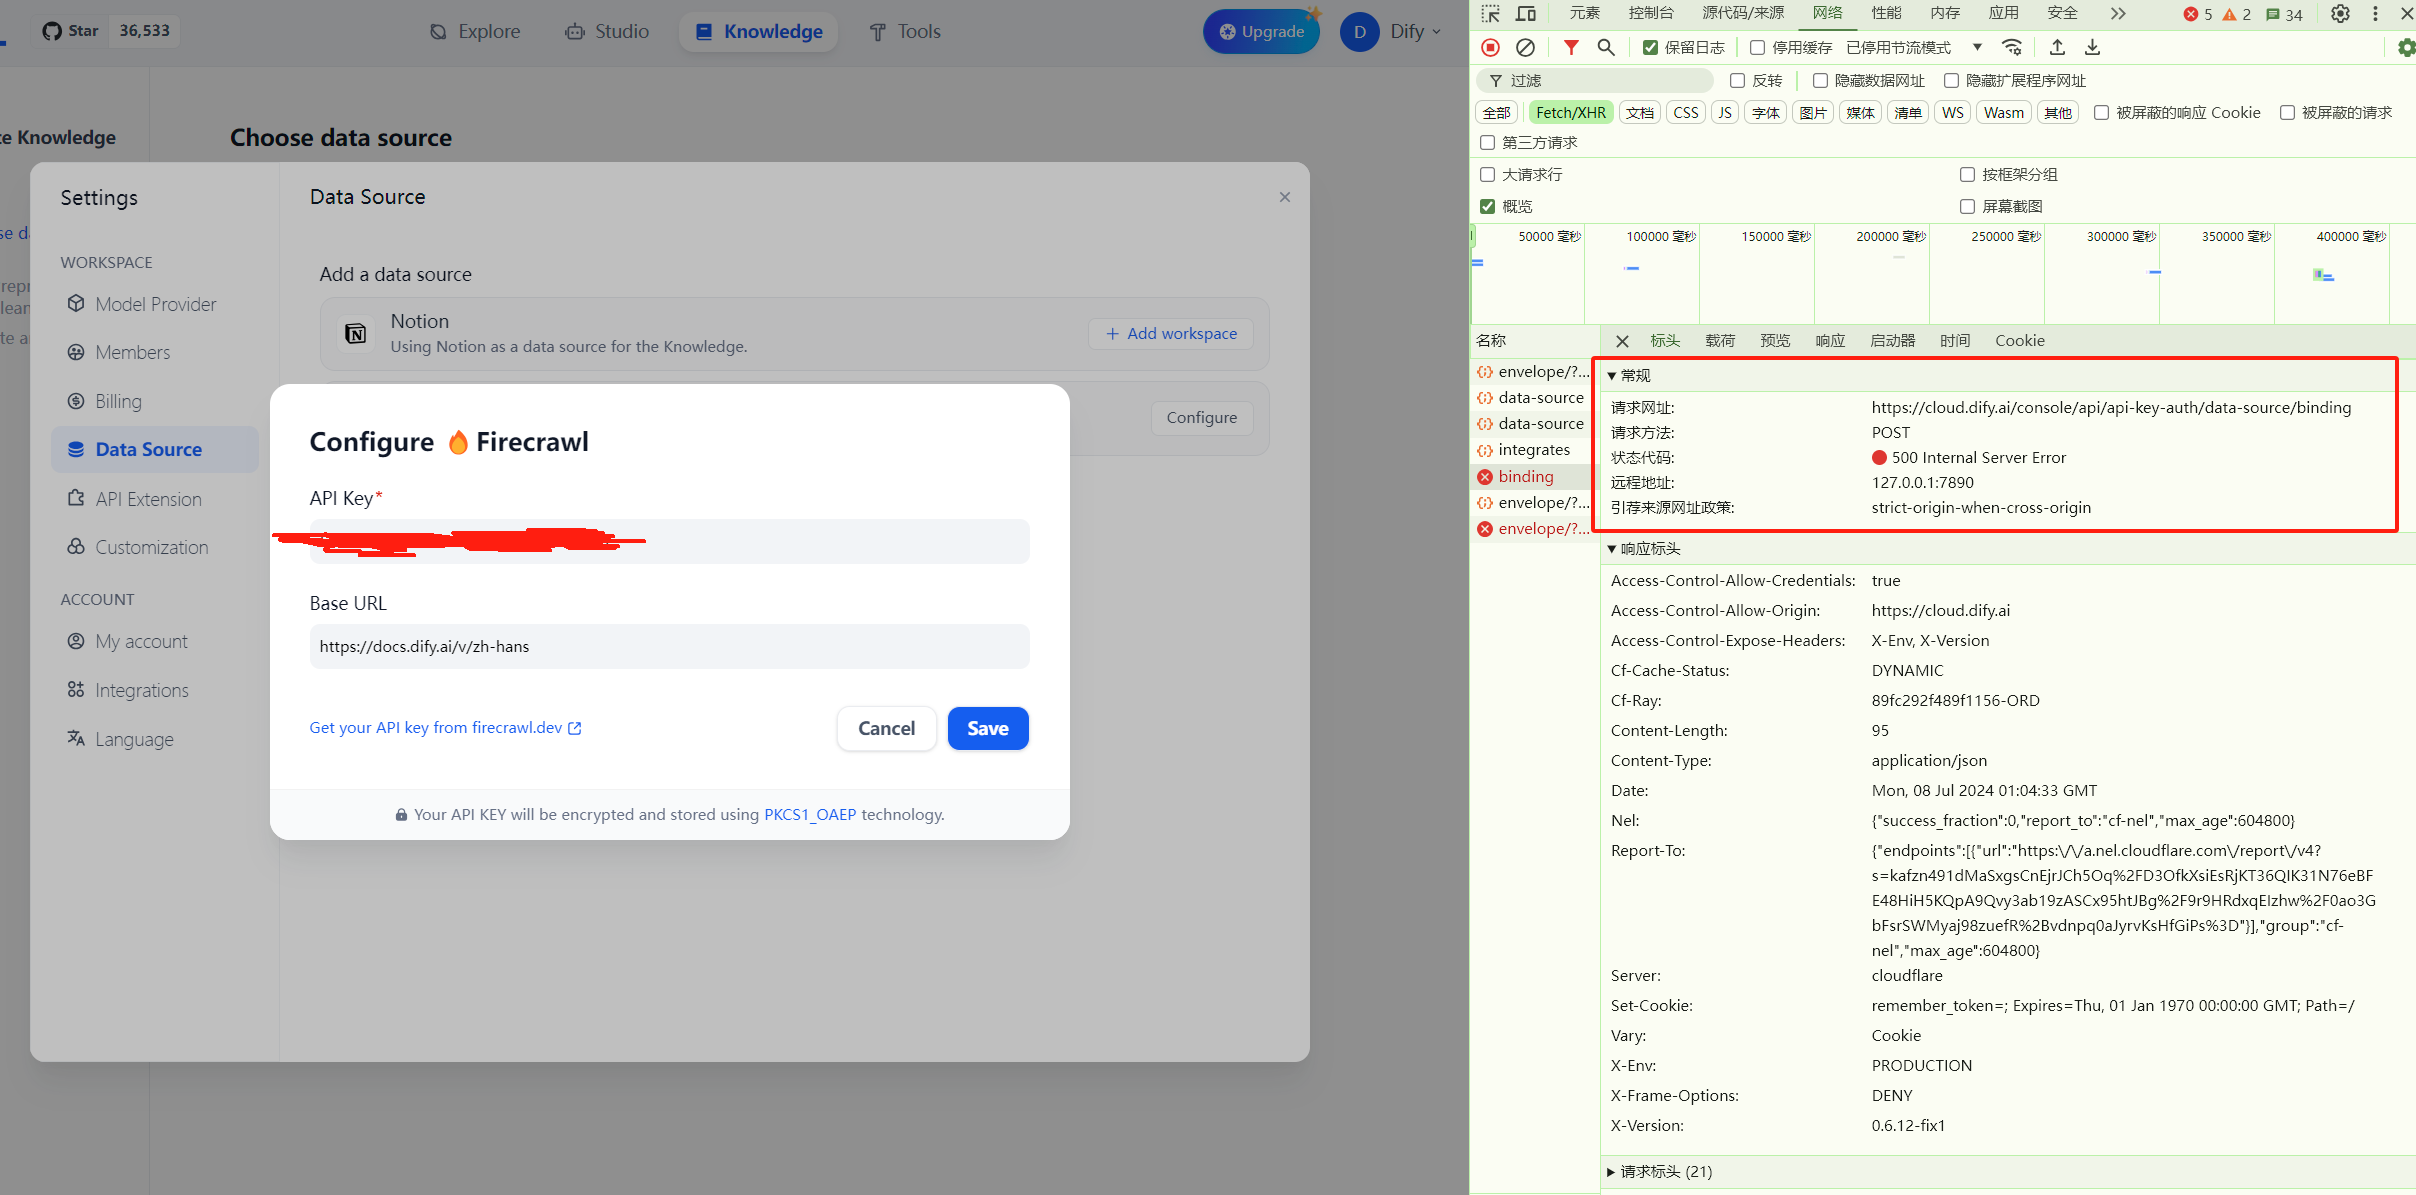Enable the 屏幕截图 checkbox
Image resolution: width=2416 pixels, height=1195 pixels.
[x=1967, y=206]
